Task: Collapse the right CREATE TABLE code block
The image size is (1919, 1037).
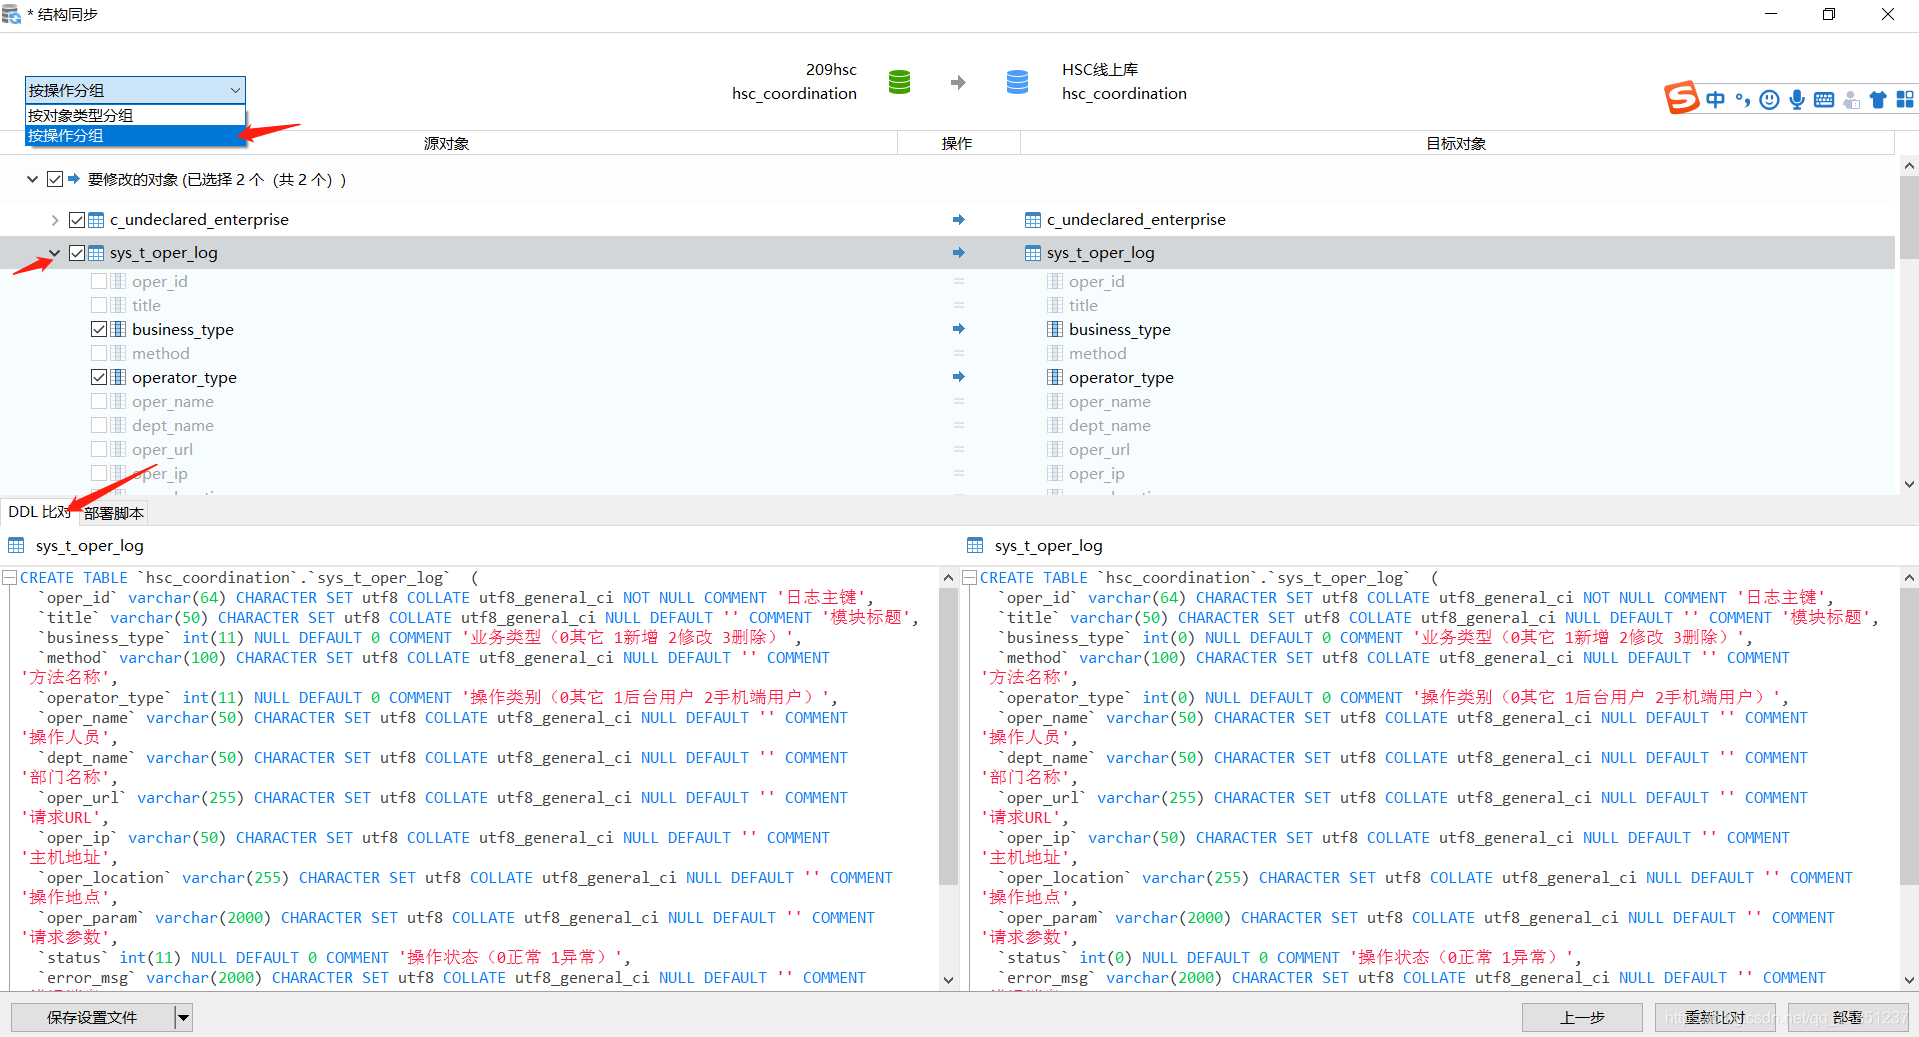Action: click(x=969, y=578)
